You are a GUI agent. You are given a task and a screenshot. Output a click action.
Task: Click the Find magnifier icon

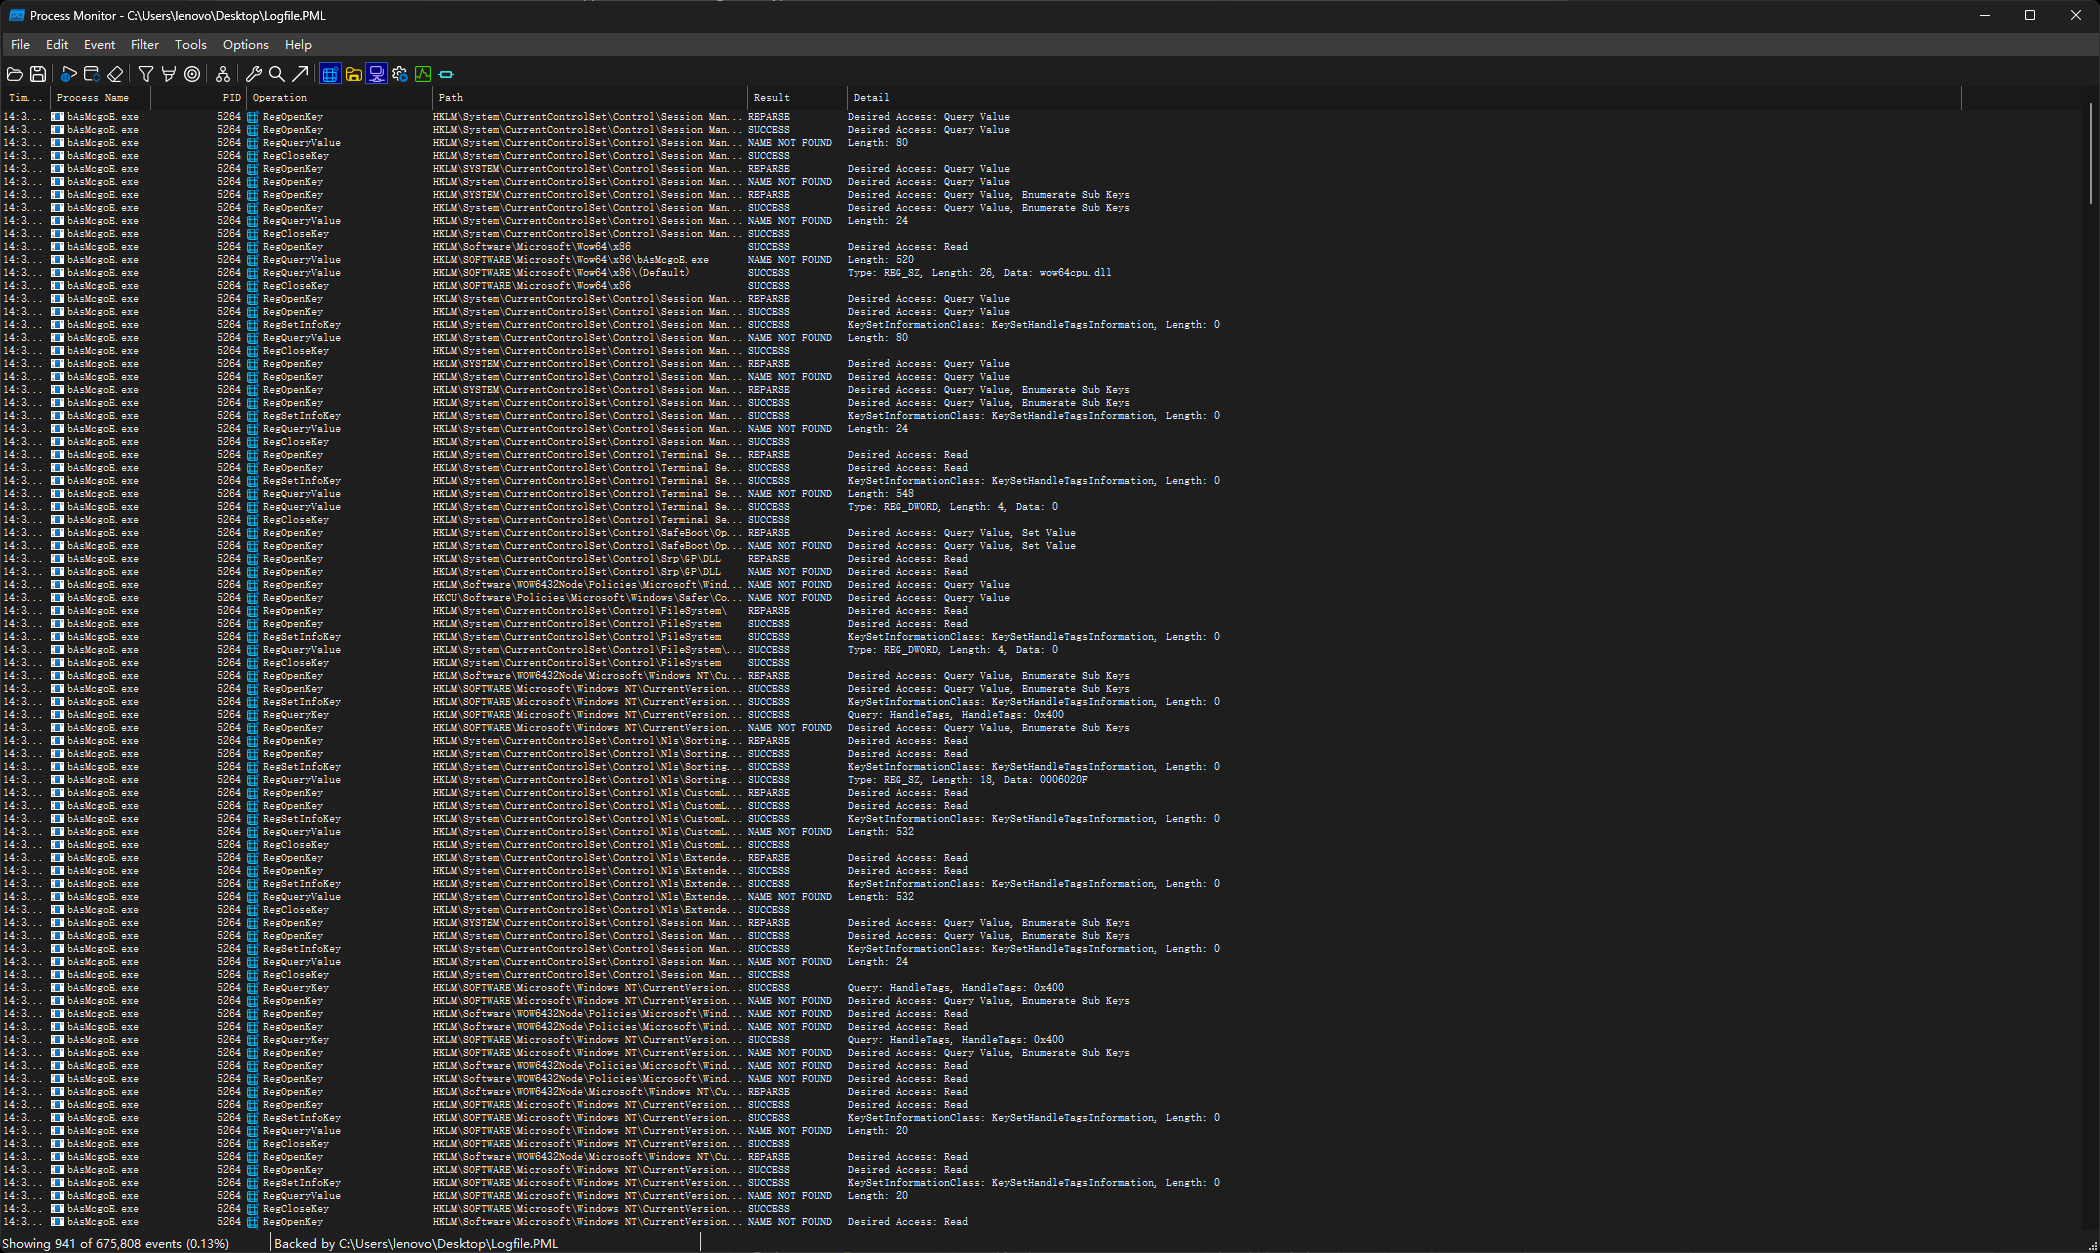pyautogui.click(x=277, y=74)
